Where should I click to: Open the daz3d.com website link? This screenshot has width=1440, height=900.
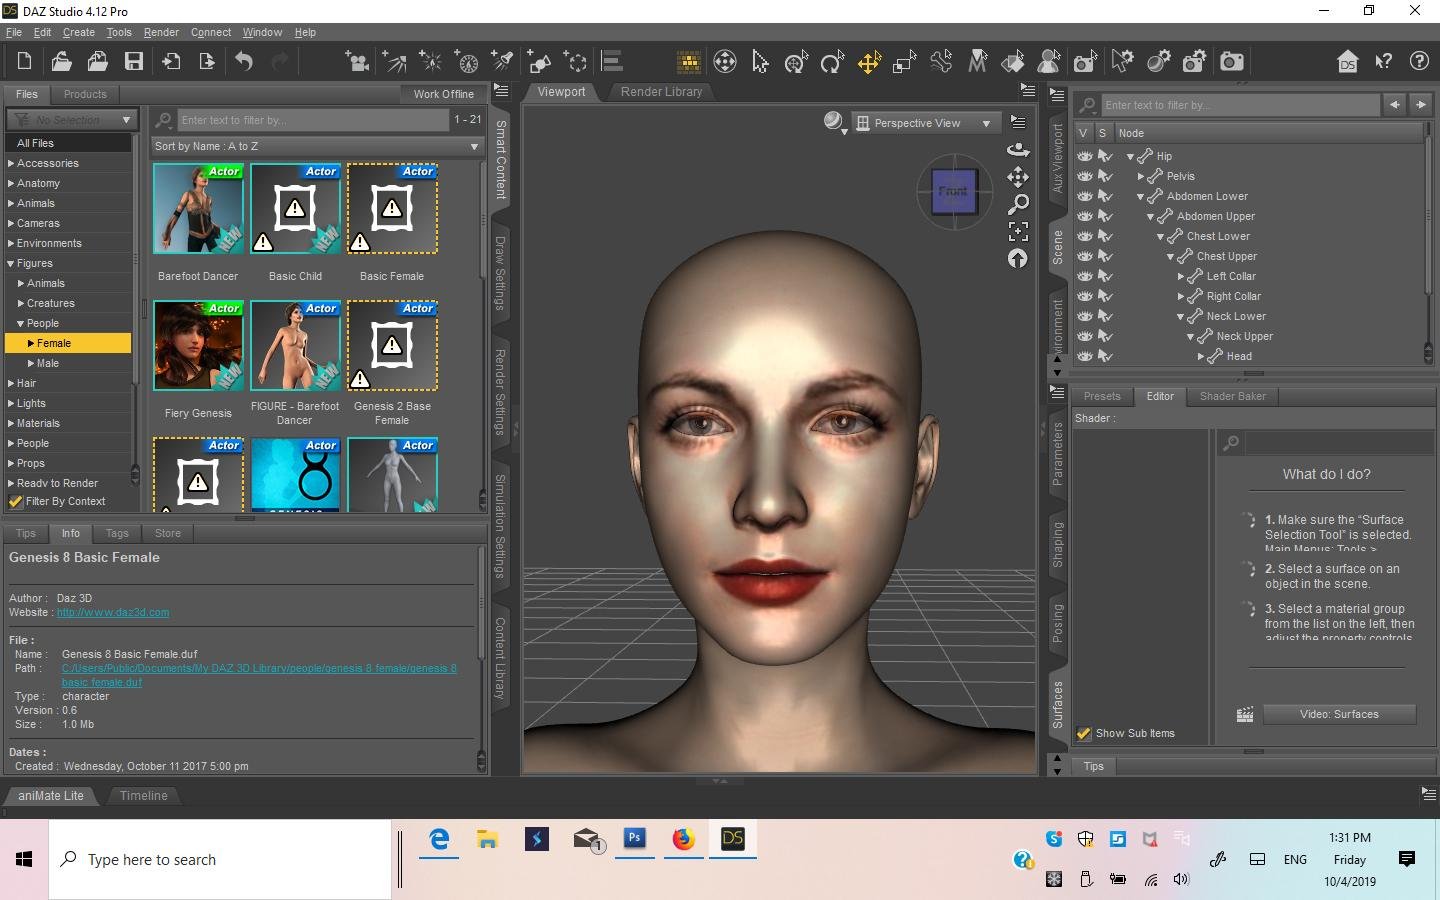coord(113,612)
